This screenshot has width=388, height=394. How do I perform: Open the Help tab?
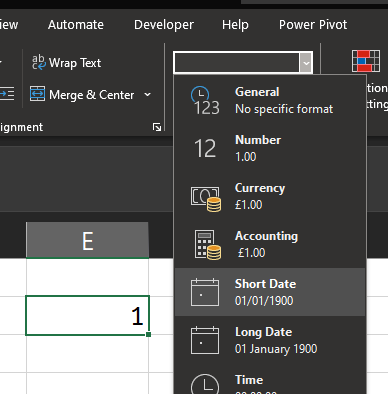235,25
